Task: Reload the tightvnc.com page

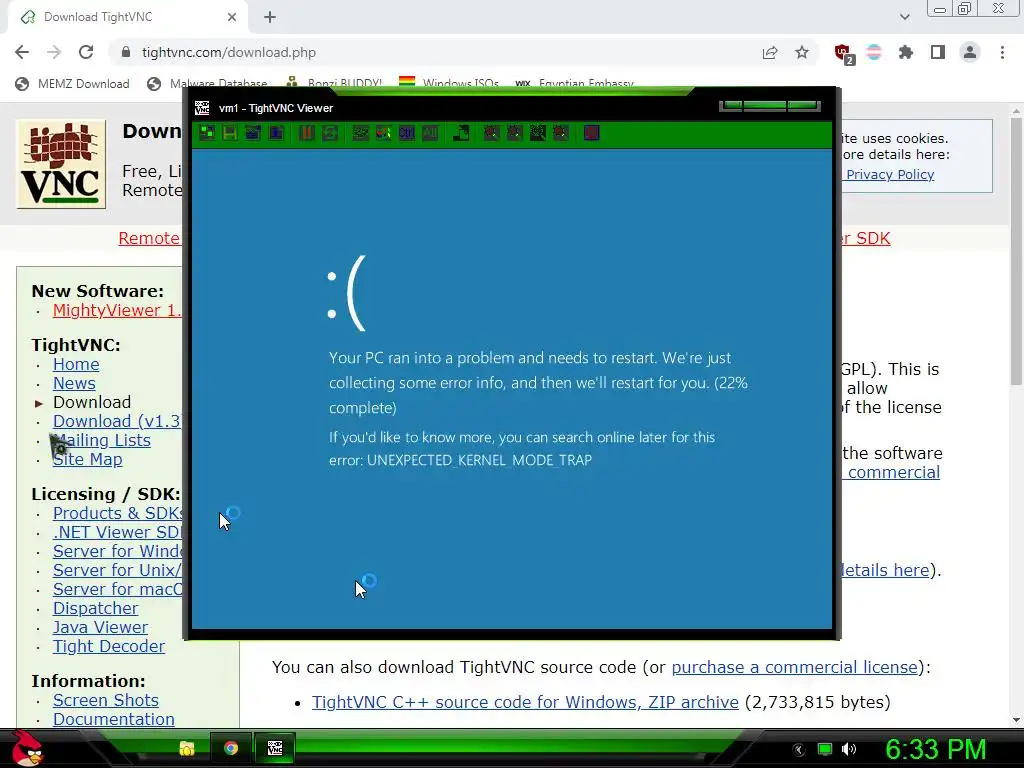Action: 86,52
